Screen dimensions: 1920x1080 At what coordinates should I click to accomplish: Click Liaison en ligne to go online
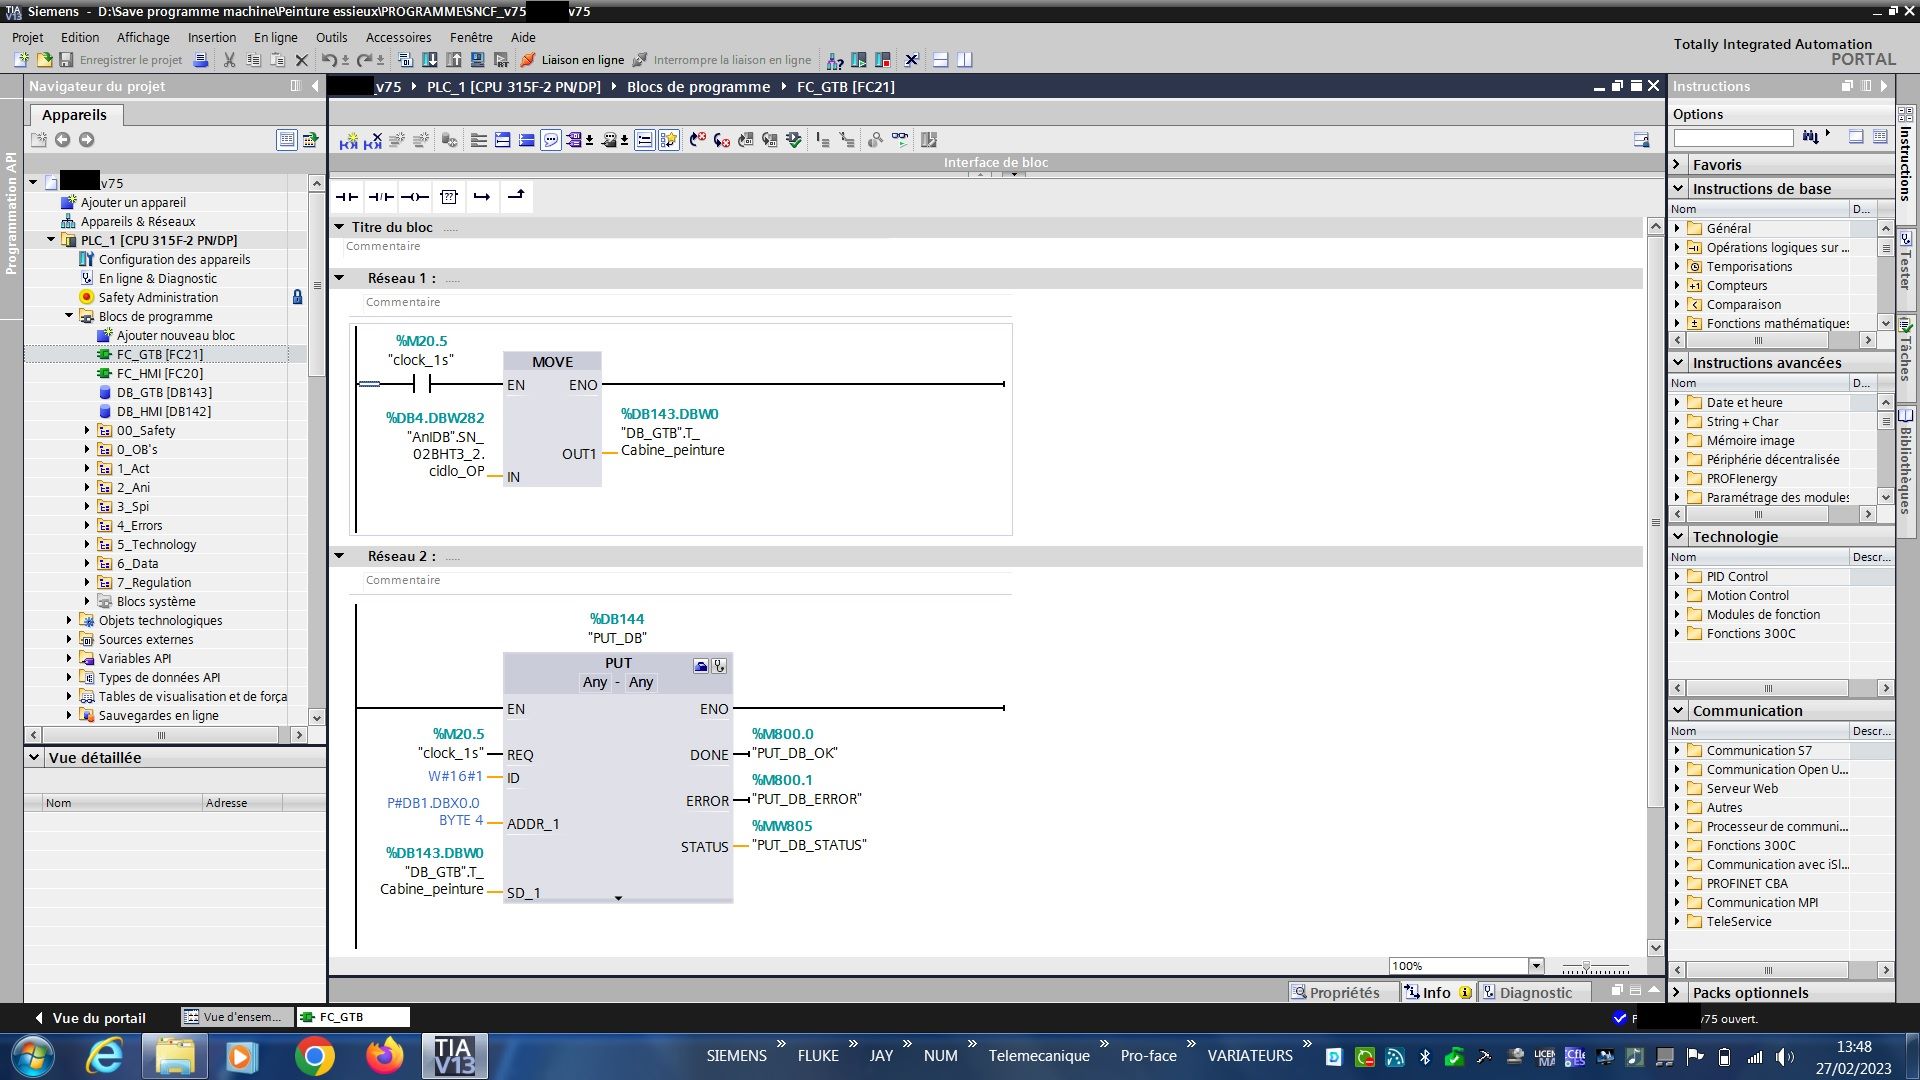coord(572,60)
